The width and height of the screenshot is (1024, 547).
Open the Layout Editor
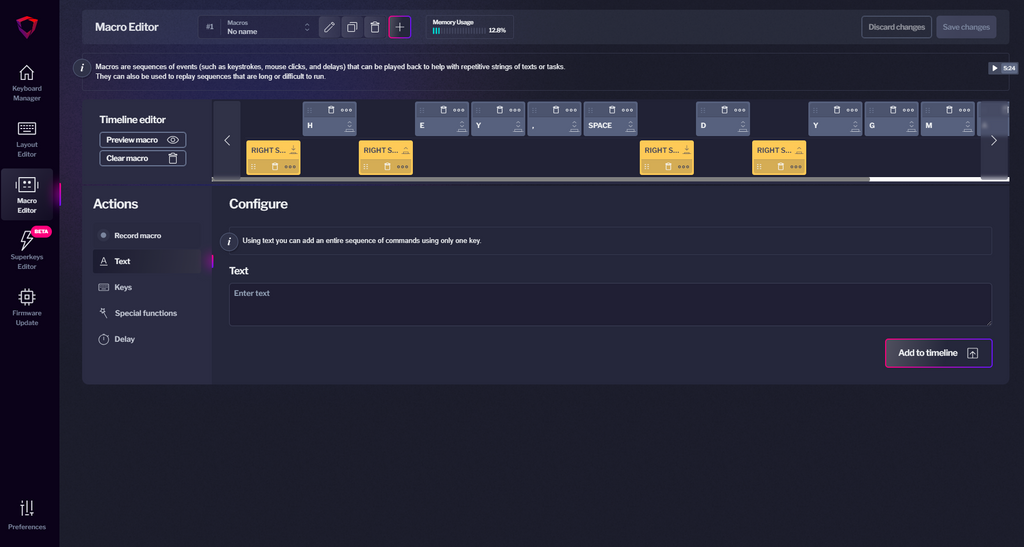coord(27,139)
